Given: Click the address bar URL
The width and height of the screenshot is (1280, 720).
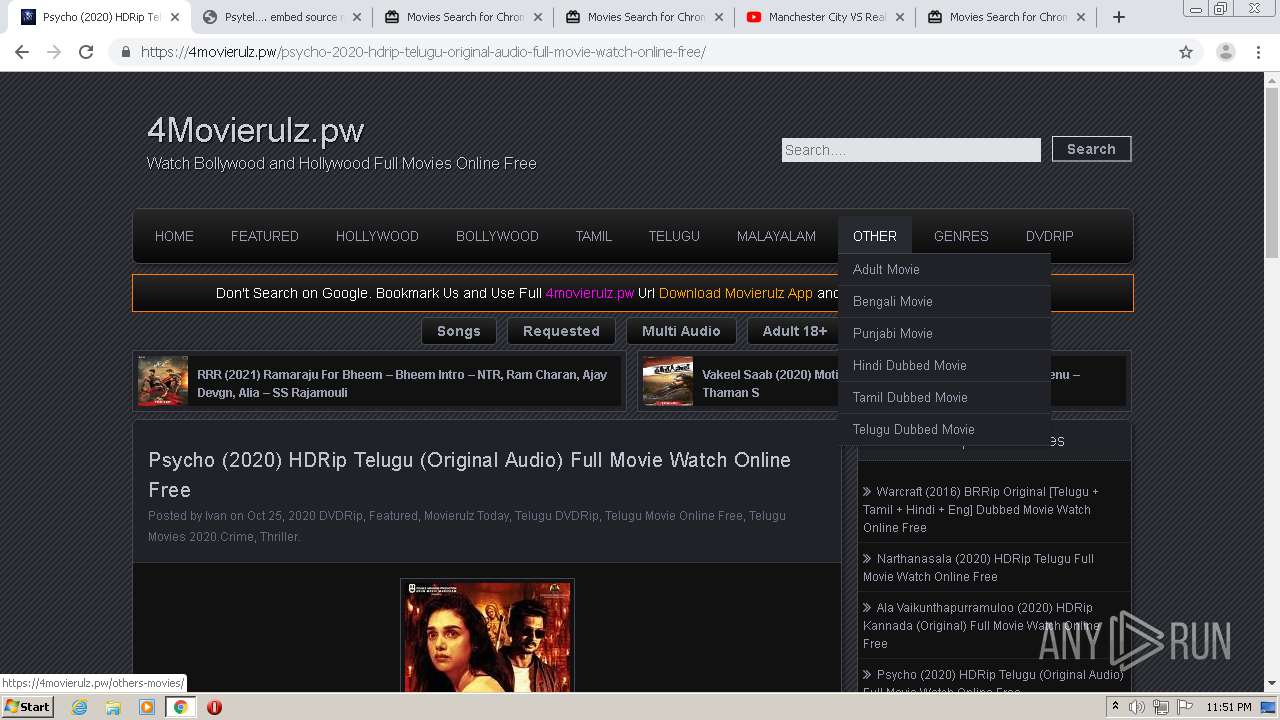Looking at the screenshot, I should (x=423, y=52).
